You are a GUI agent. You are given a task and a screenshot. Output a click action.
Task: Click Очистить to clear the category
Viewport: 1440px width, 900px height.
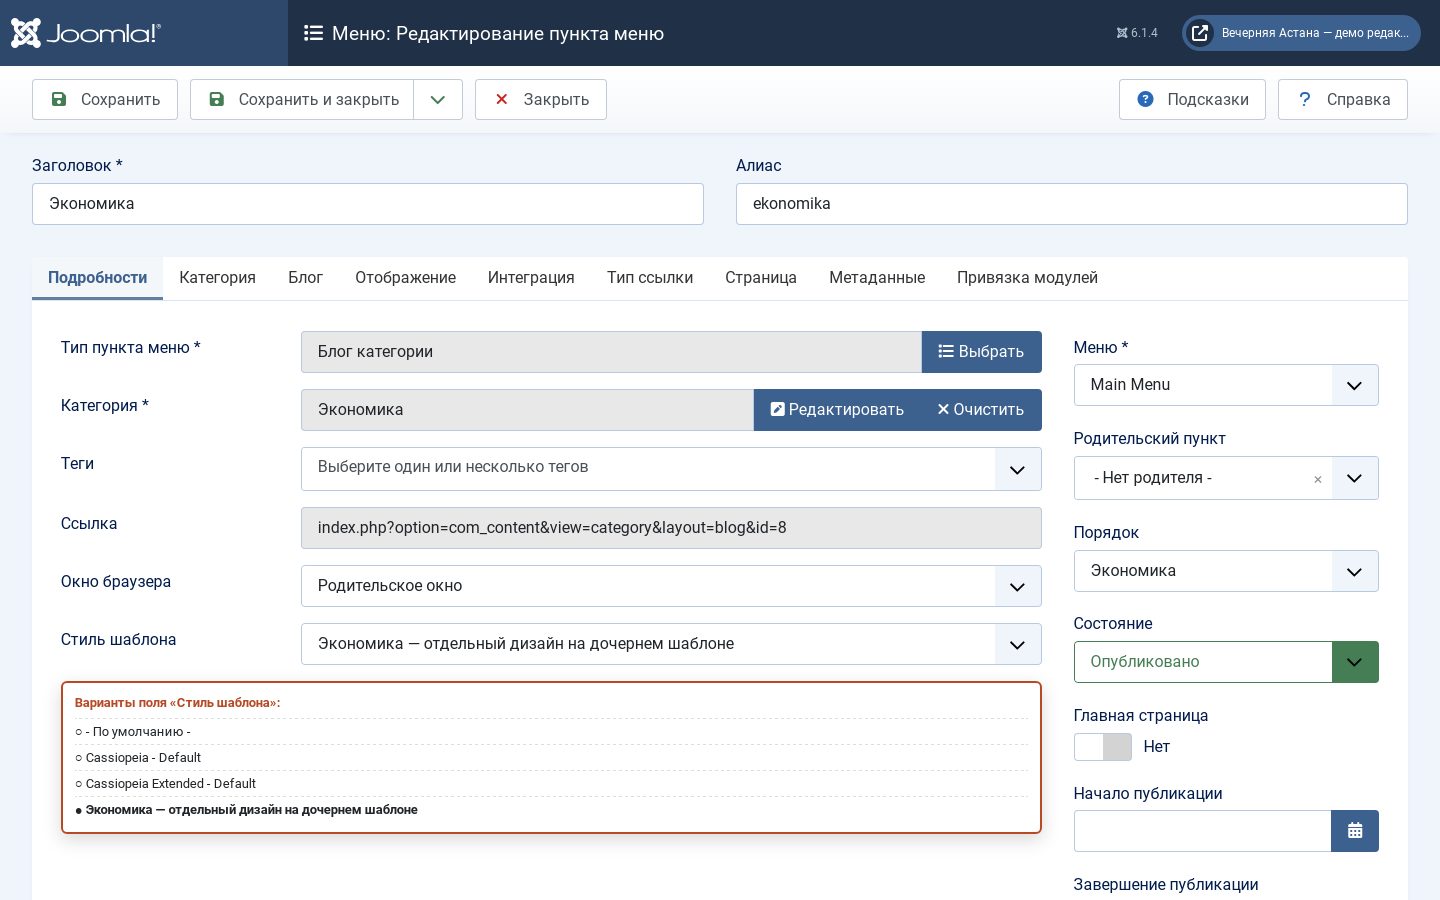pyautogui.click(x=981, y=410)
